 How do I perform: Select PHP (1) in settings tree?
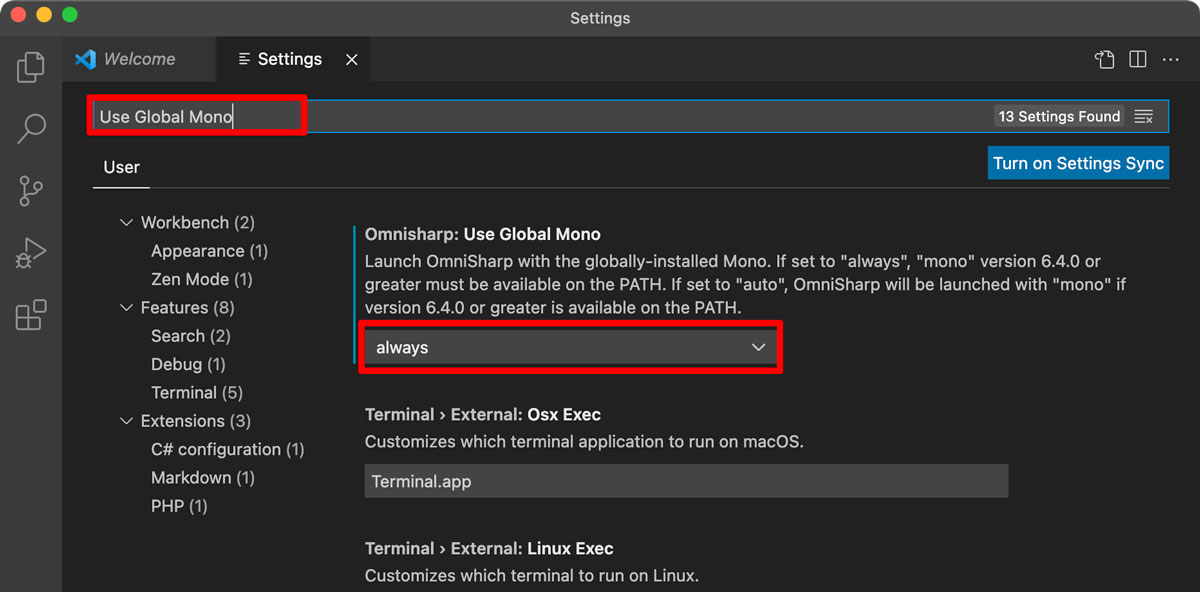179,506
